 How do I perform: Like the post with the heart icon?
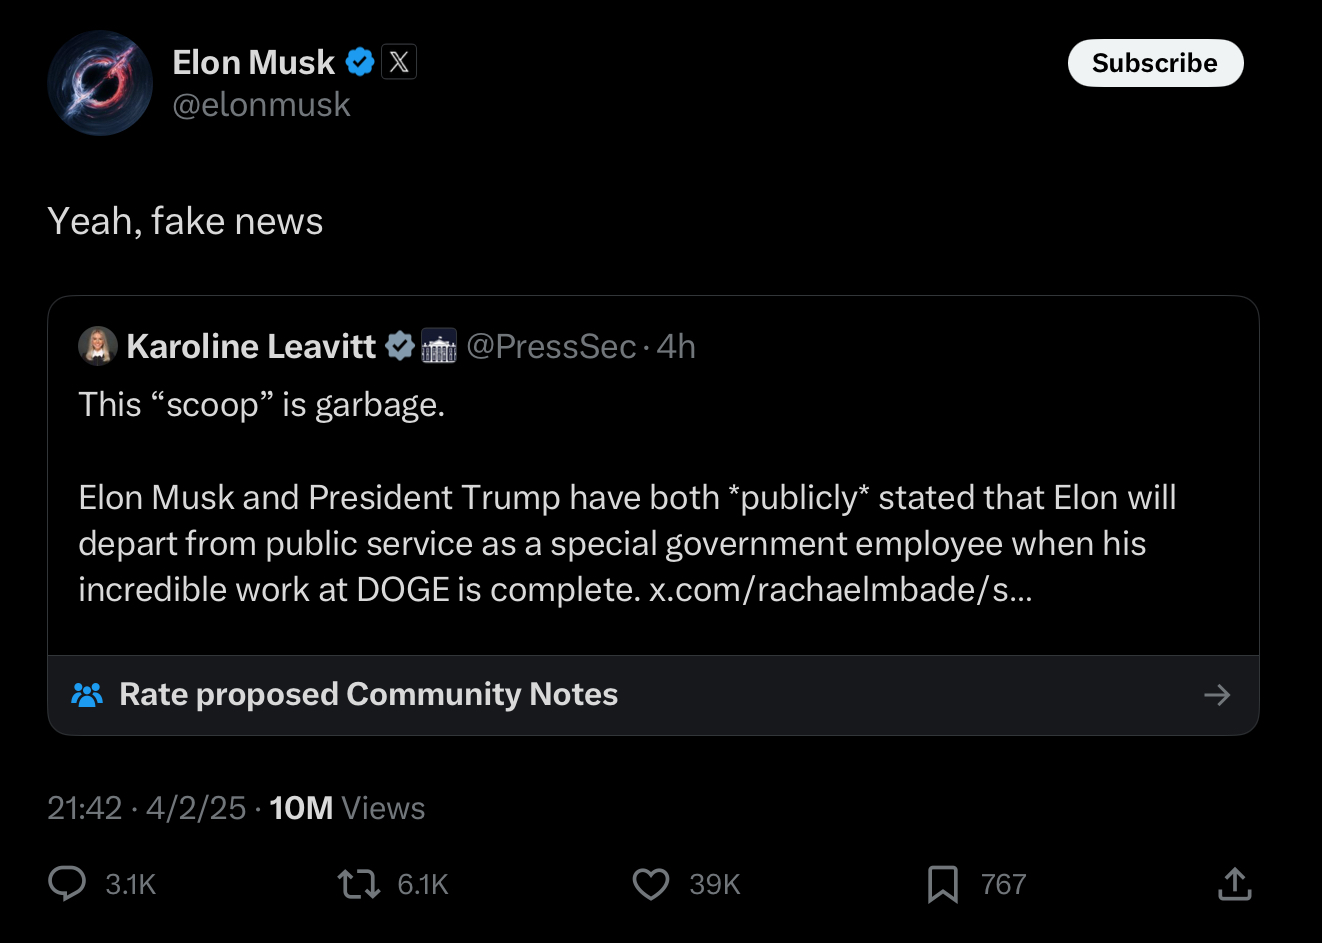[x=651, y=884]
